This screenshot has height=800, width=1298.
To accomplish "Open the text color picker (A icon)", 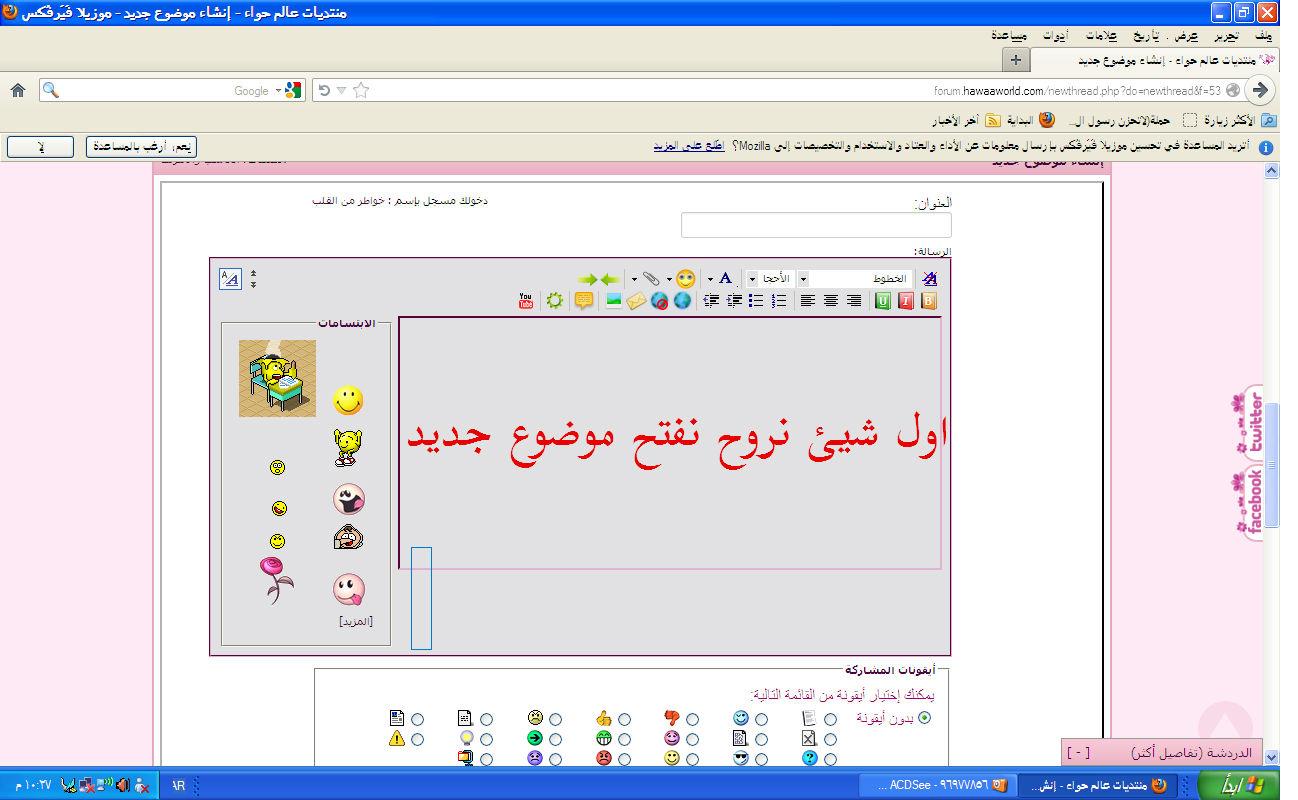I will point(725,279).
